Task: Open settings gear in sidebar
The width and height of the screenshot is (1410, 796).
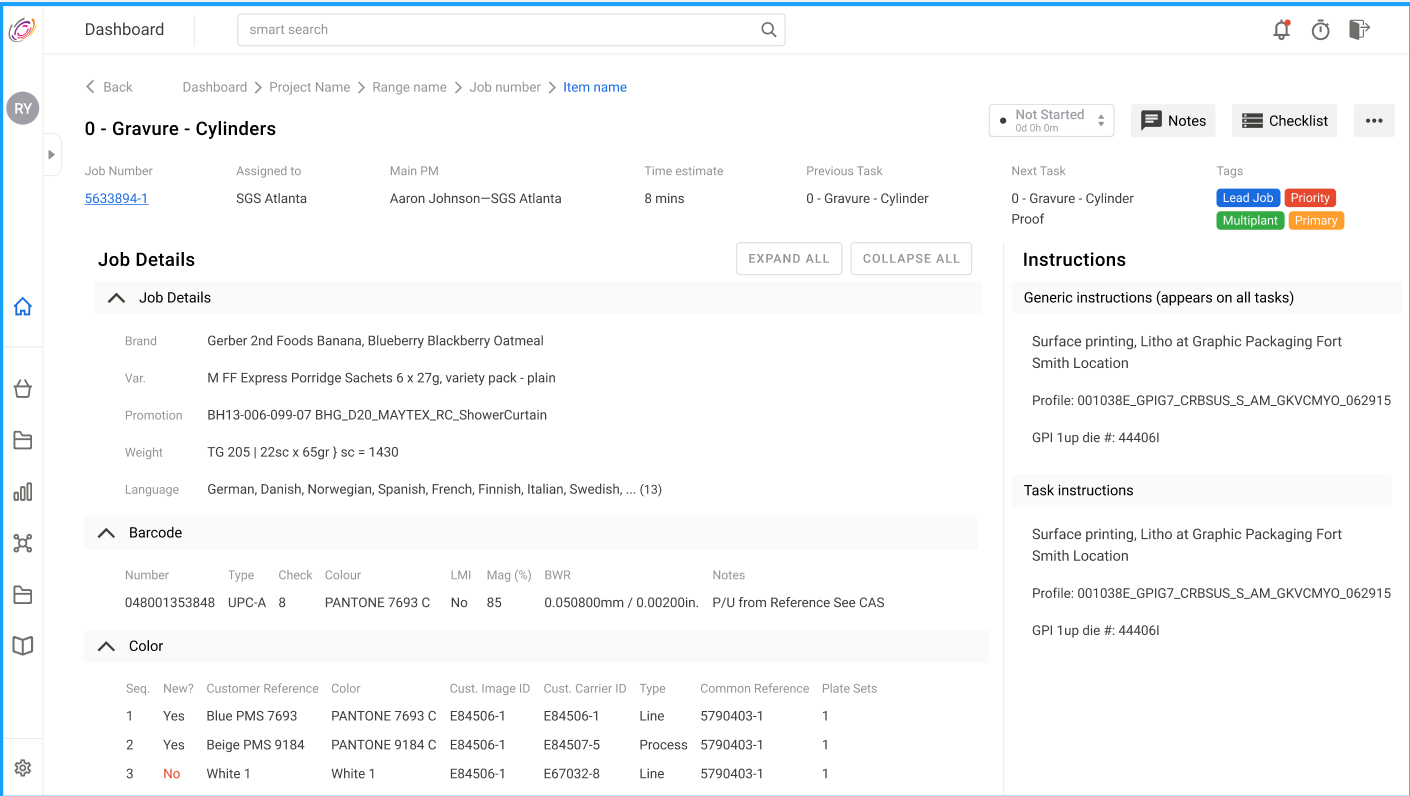Action: (23, 768)
